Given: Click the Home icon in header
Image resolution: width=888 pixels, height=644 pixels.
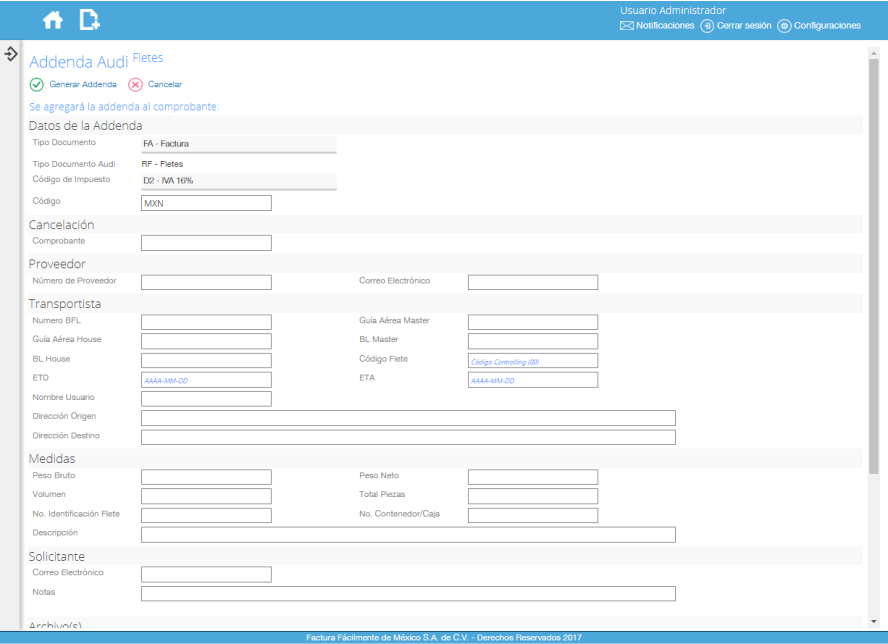Looking at the screenshot, I should point(53,19).
